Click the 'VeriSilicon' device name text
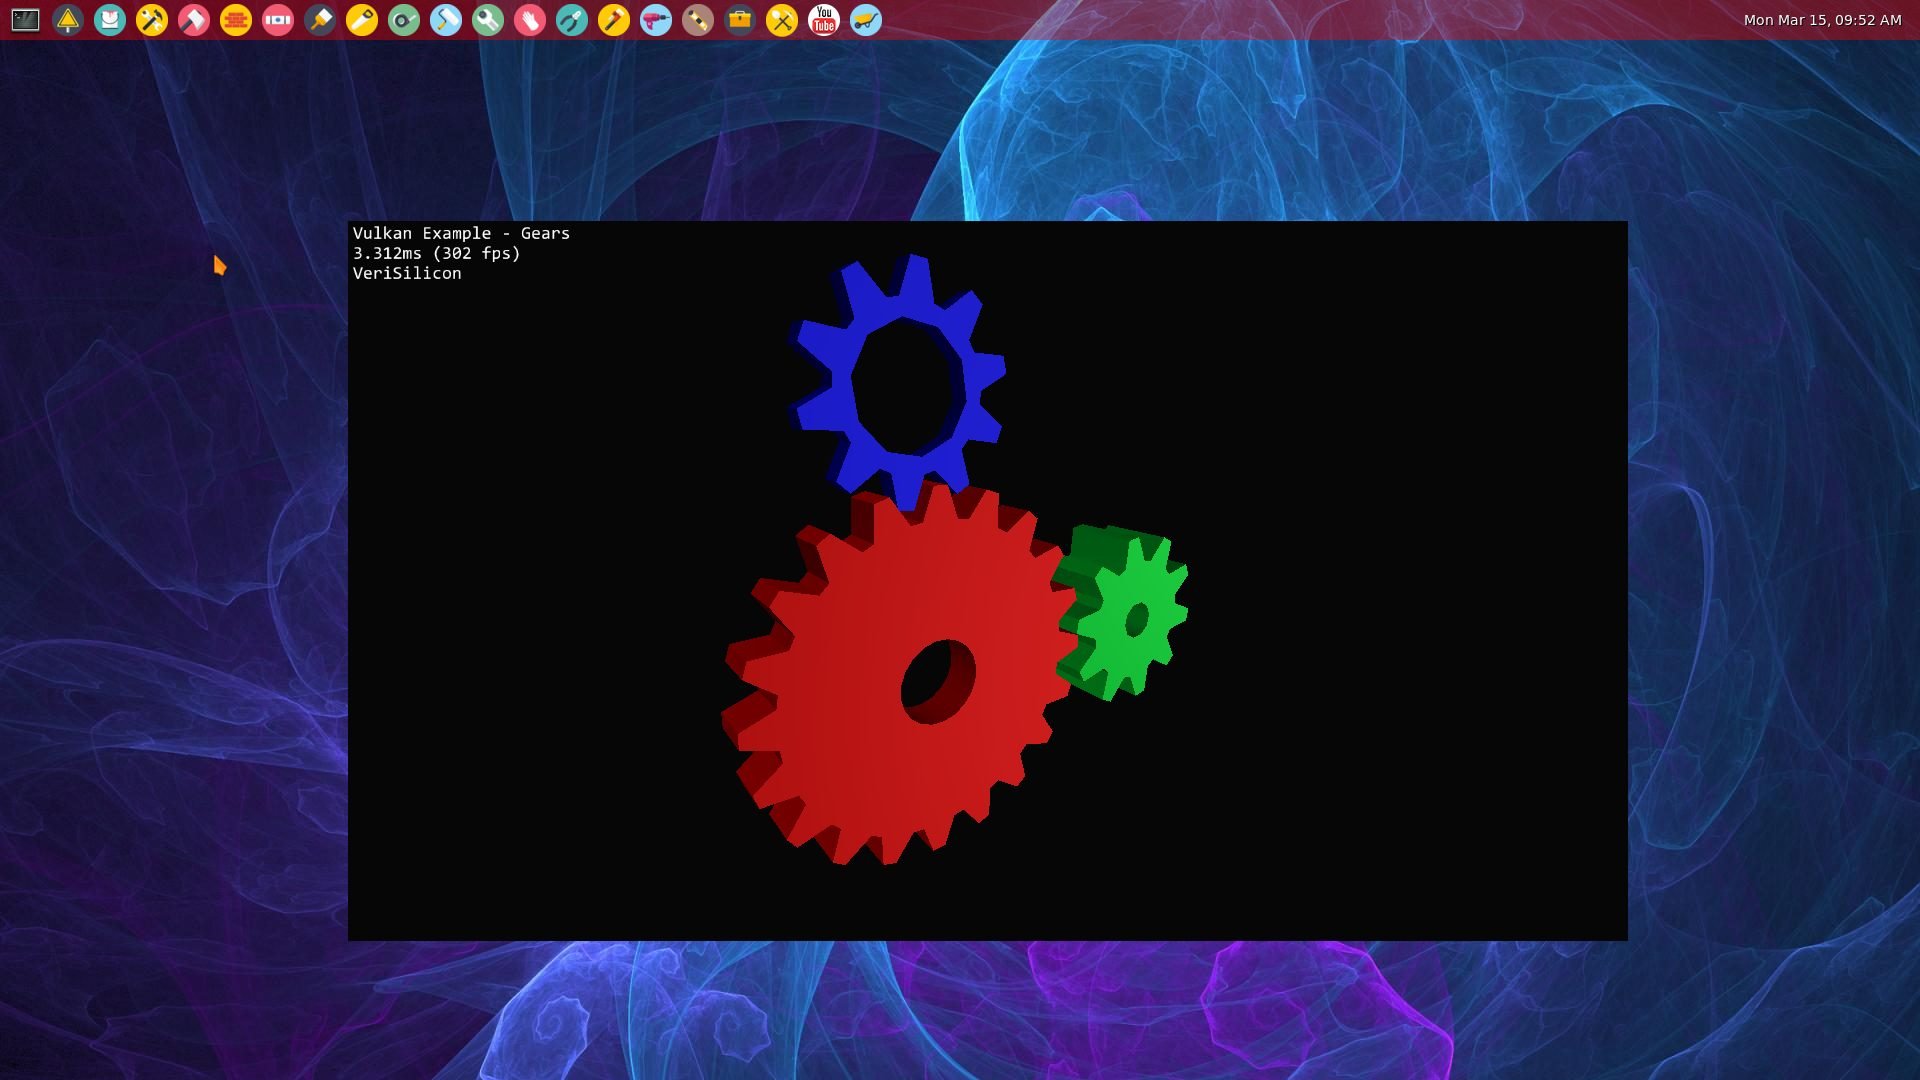The image size is (1920, 1080). [x=407, y=273]
